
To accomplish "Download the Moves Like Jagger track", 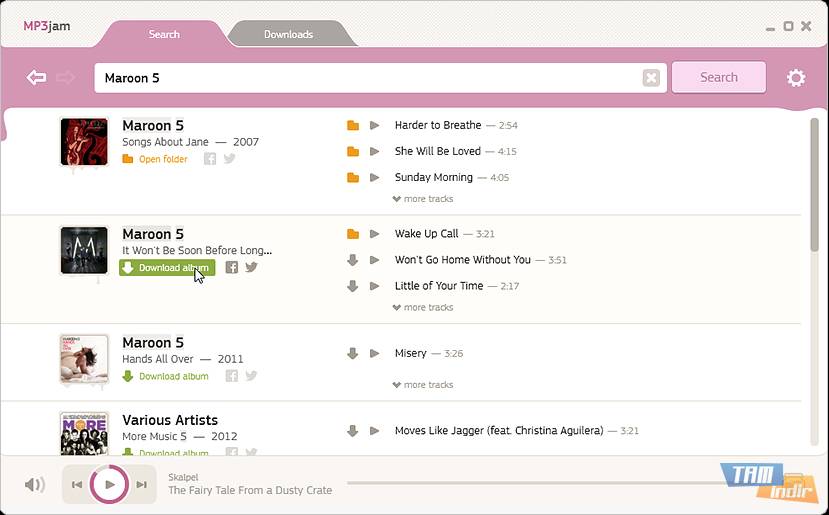I will click(x=352, y=432).
